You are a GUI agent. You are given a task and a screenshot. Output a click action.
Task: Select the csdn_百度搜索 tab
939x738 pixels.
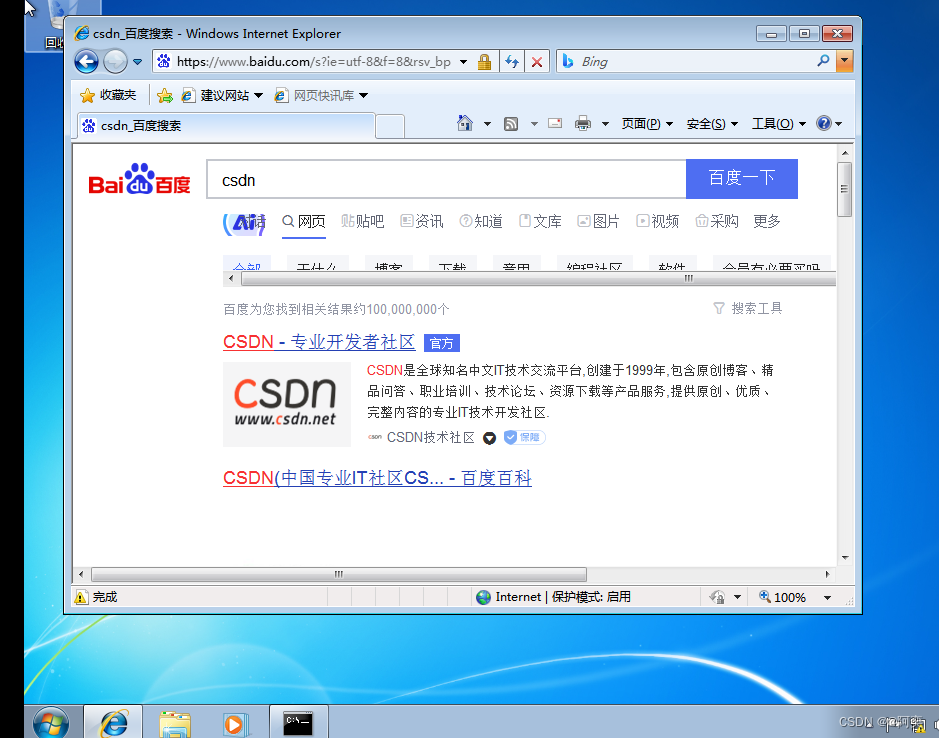tap(226, 126)
